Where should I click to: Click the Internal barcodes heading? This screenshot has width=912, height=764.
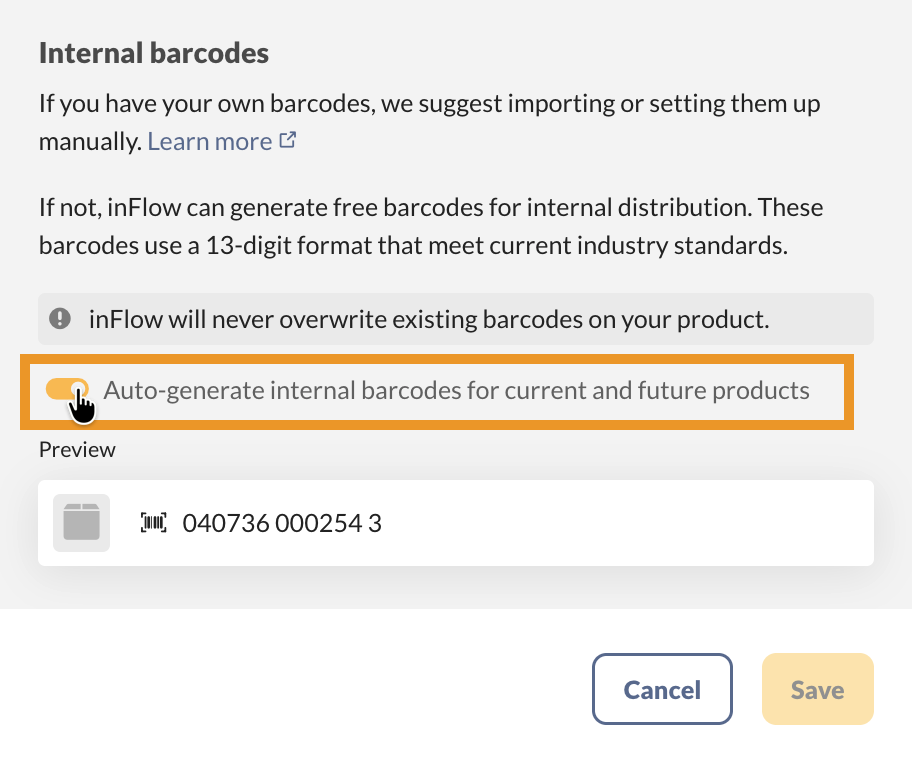pos(154,53)
